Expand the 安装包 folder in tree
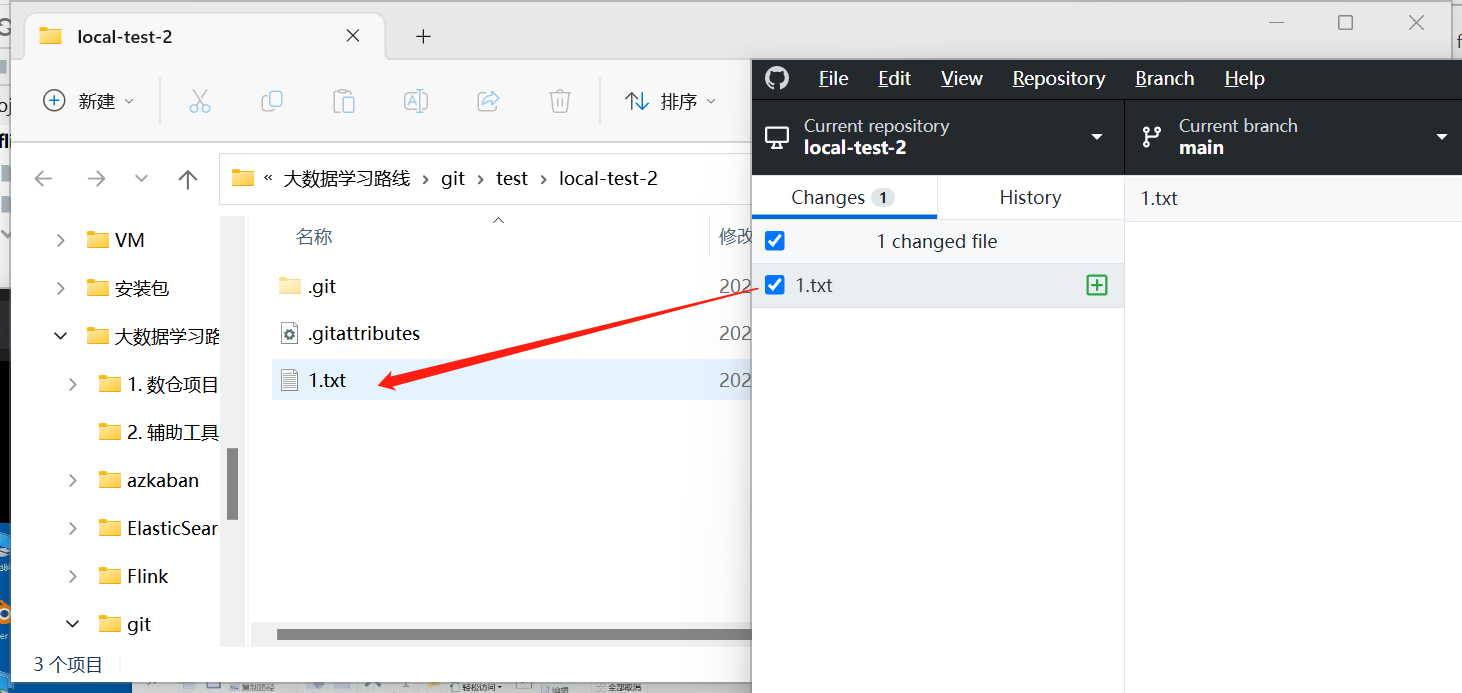 pyautogui.click(x=60, y=288)
